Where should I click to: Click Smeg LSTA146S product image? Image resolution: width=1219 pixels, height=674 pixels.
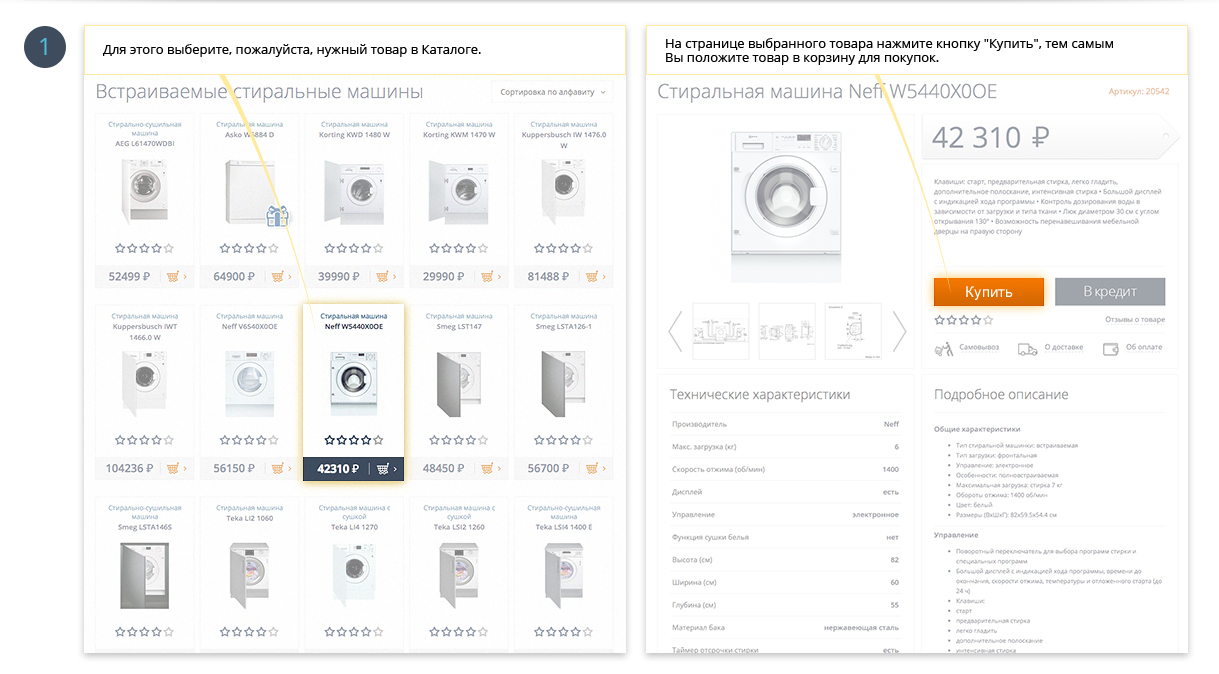(x=144, y=577)
